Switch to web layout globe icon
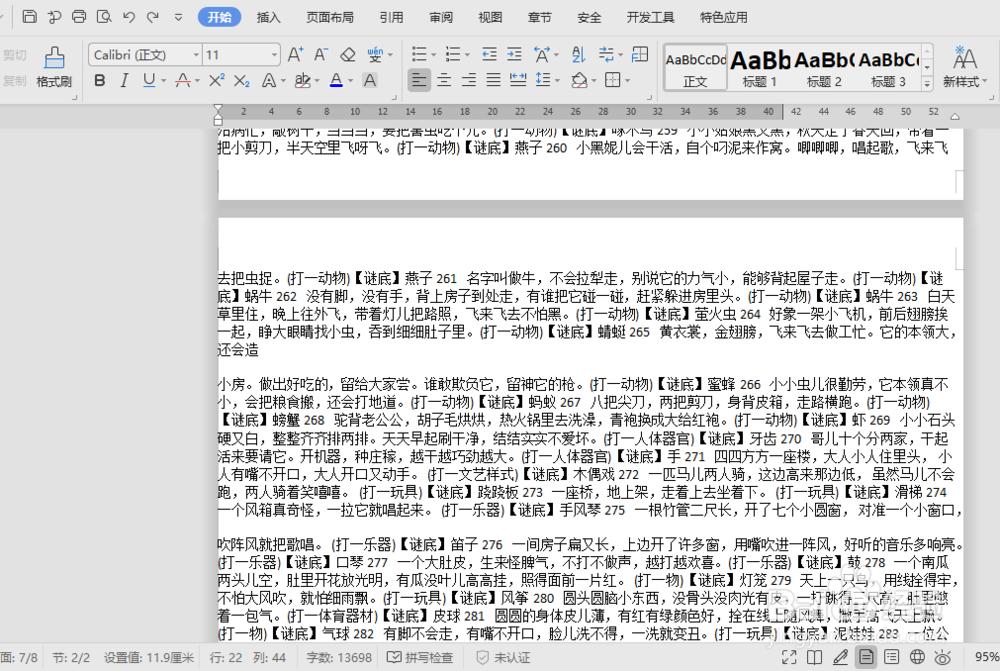This screenshot has height=671, width=1000. (917, 657)
